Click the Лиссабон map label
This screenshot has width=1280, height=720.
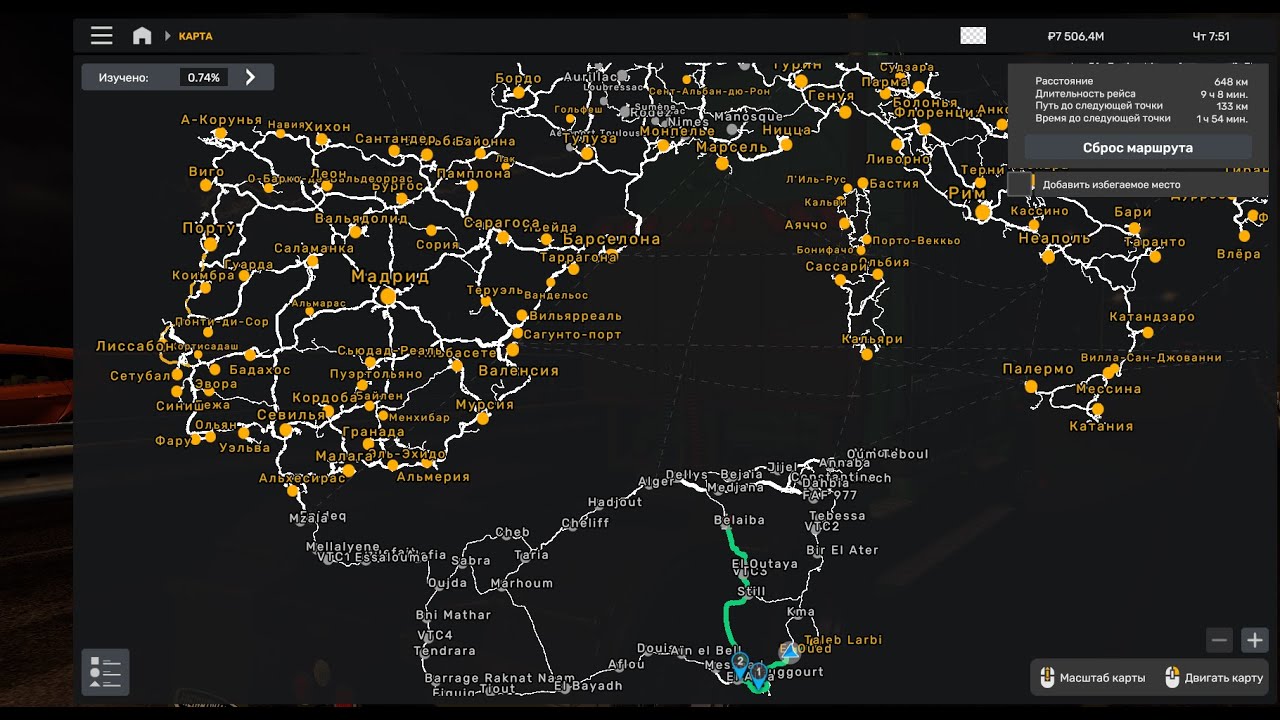tap(135, 346)
